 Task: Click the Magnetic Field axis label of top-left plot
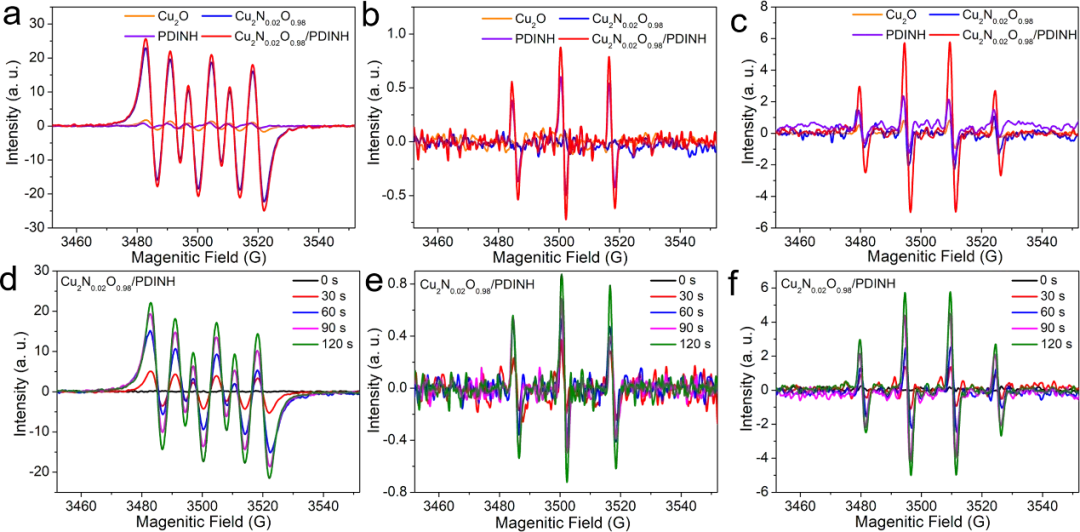[x=206, y=258]
